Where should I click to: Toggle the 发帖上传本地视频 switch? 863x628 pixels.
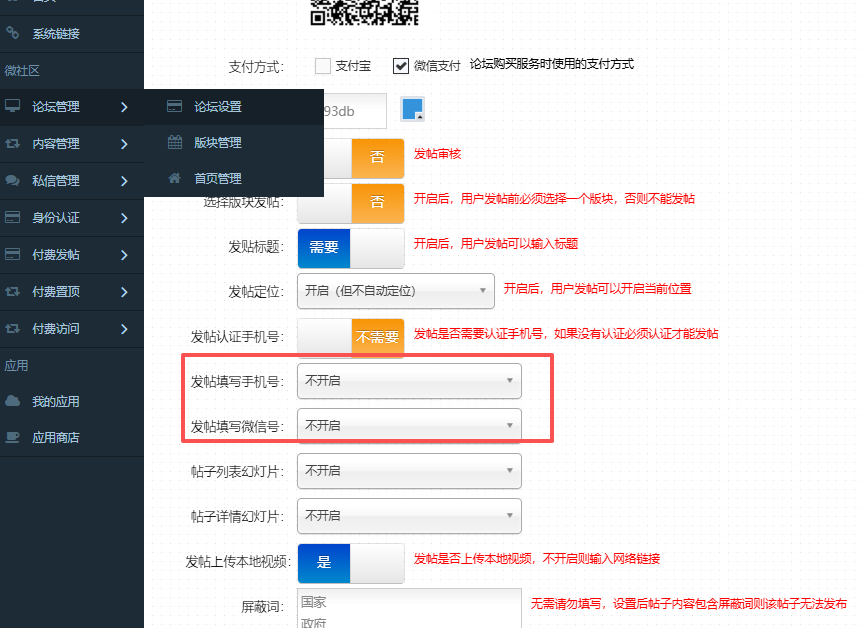pyautogui.click(x=350, y=562)
